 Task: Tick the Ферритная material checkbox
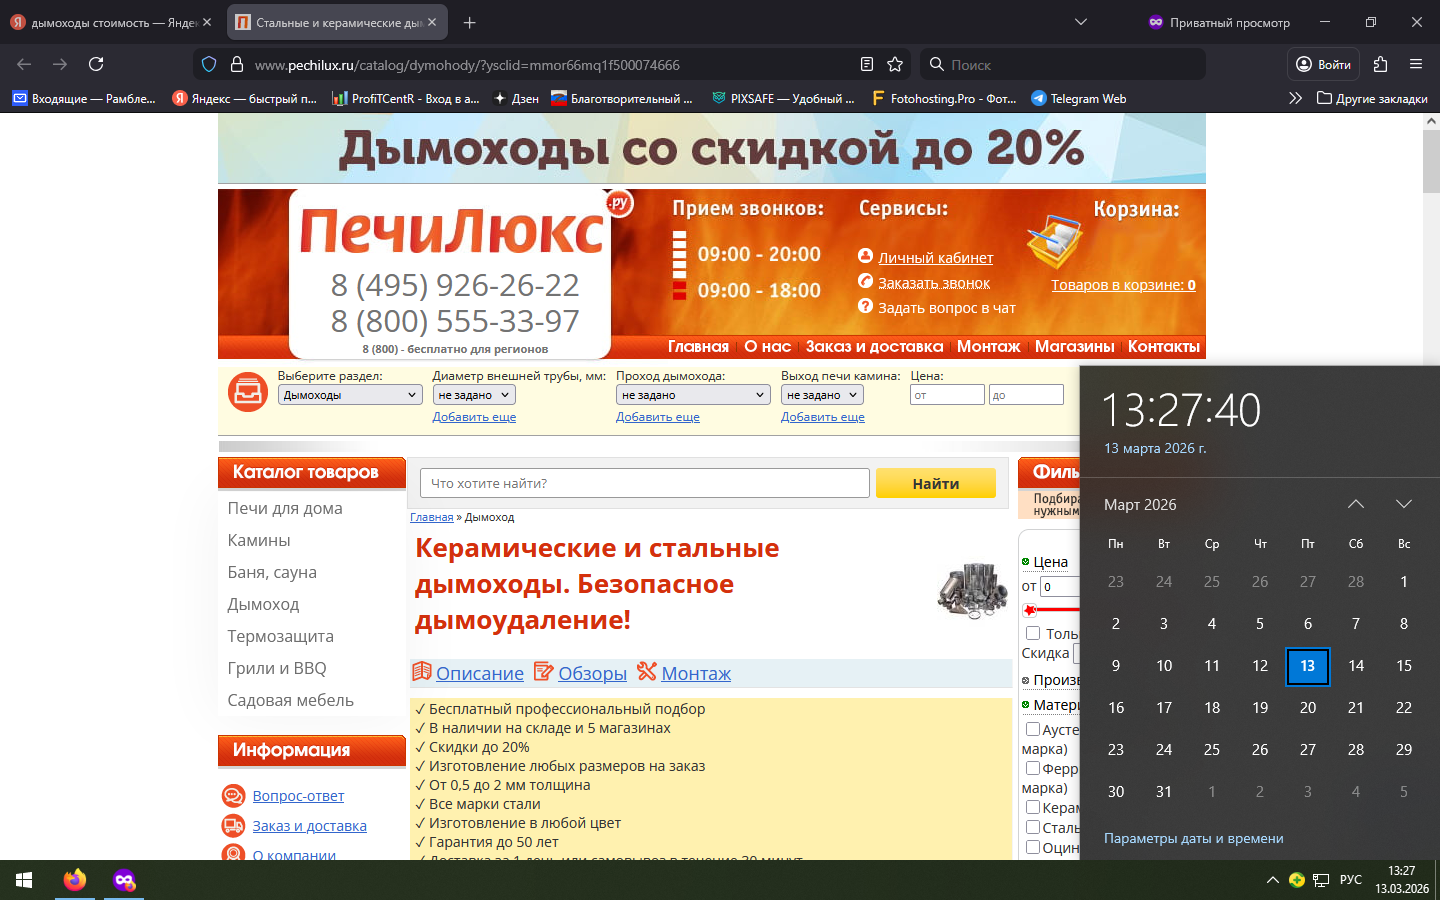tap(1033, 768)
